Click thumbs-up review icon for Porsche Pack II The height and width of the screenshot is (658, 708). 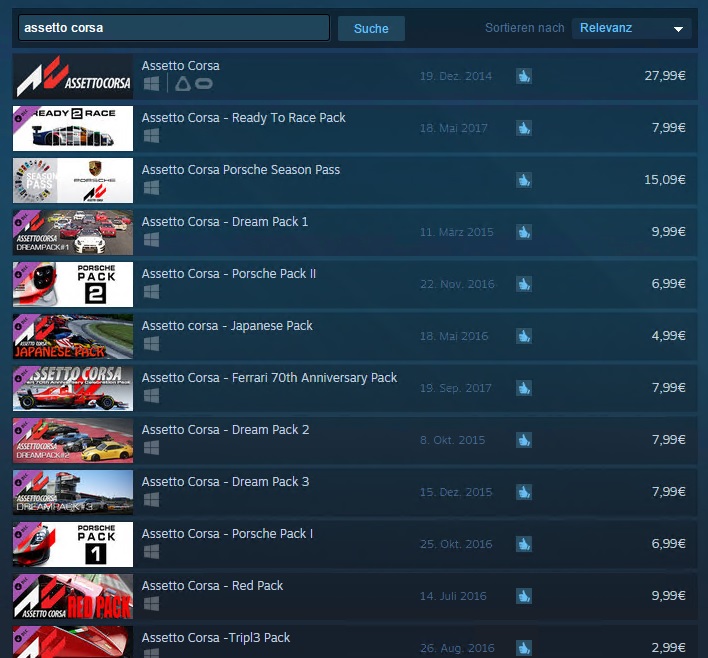524,284
